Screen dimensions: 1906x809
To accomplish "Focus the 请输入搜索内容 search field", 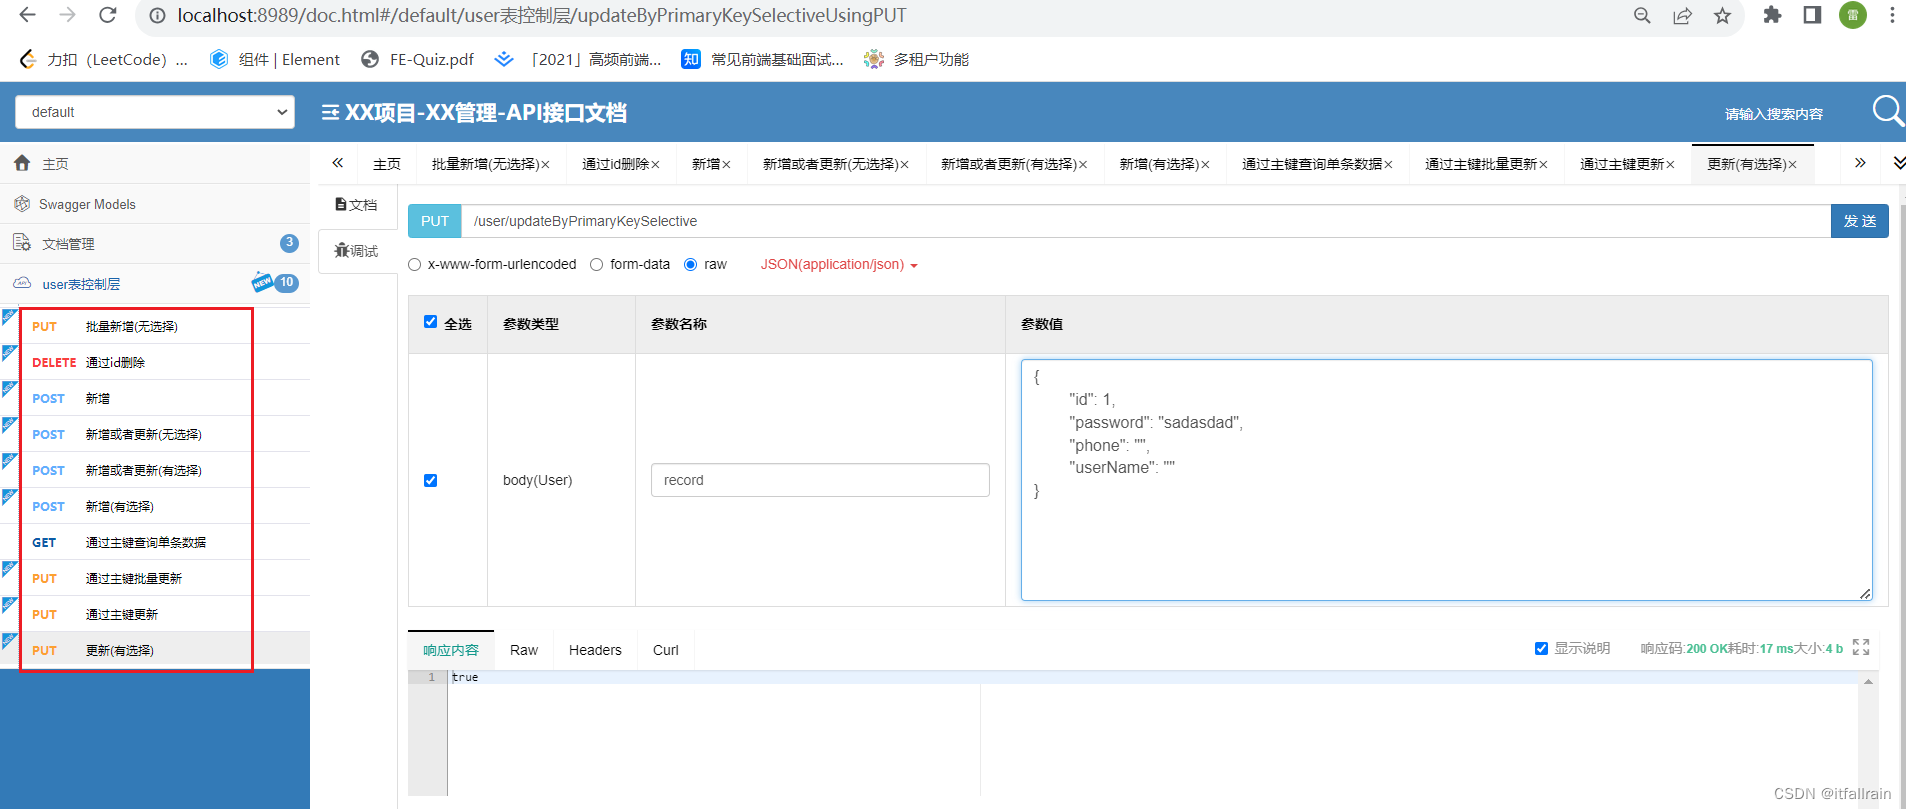I will [1773, 114].
